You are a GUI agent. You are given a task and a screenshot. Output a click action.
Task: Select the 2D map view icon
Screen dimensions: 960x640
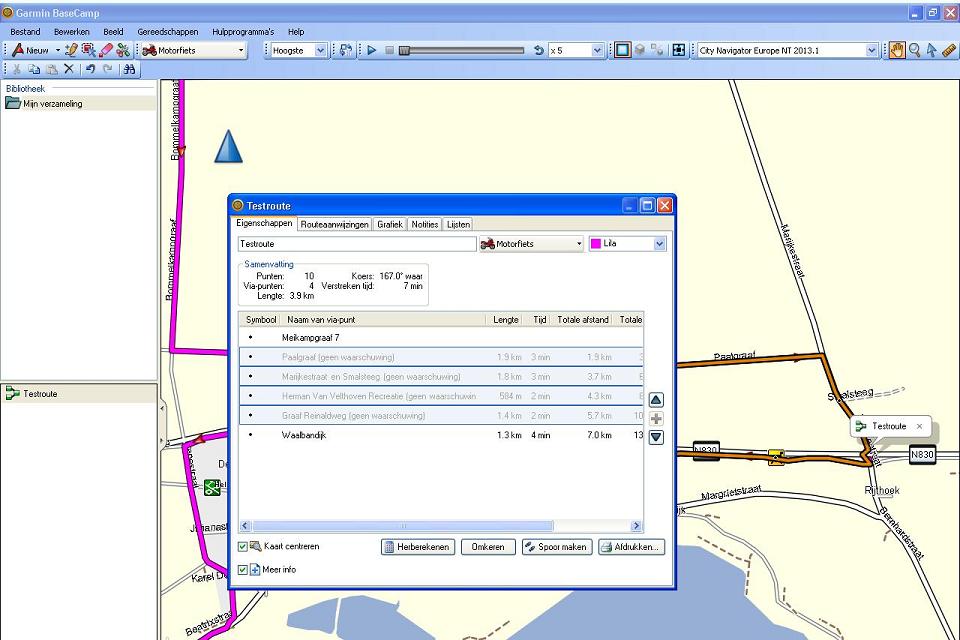tap(623, 50)
